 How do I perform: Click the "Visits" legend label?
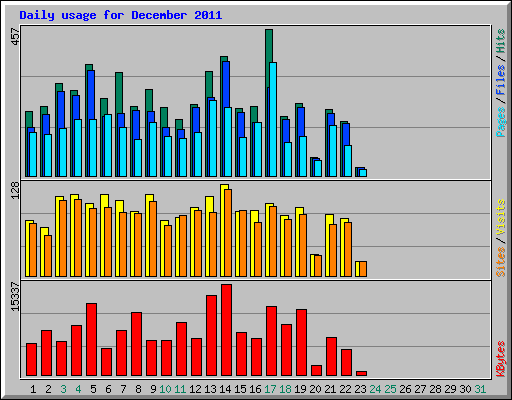tap(500, 218)
